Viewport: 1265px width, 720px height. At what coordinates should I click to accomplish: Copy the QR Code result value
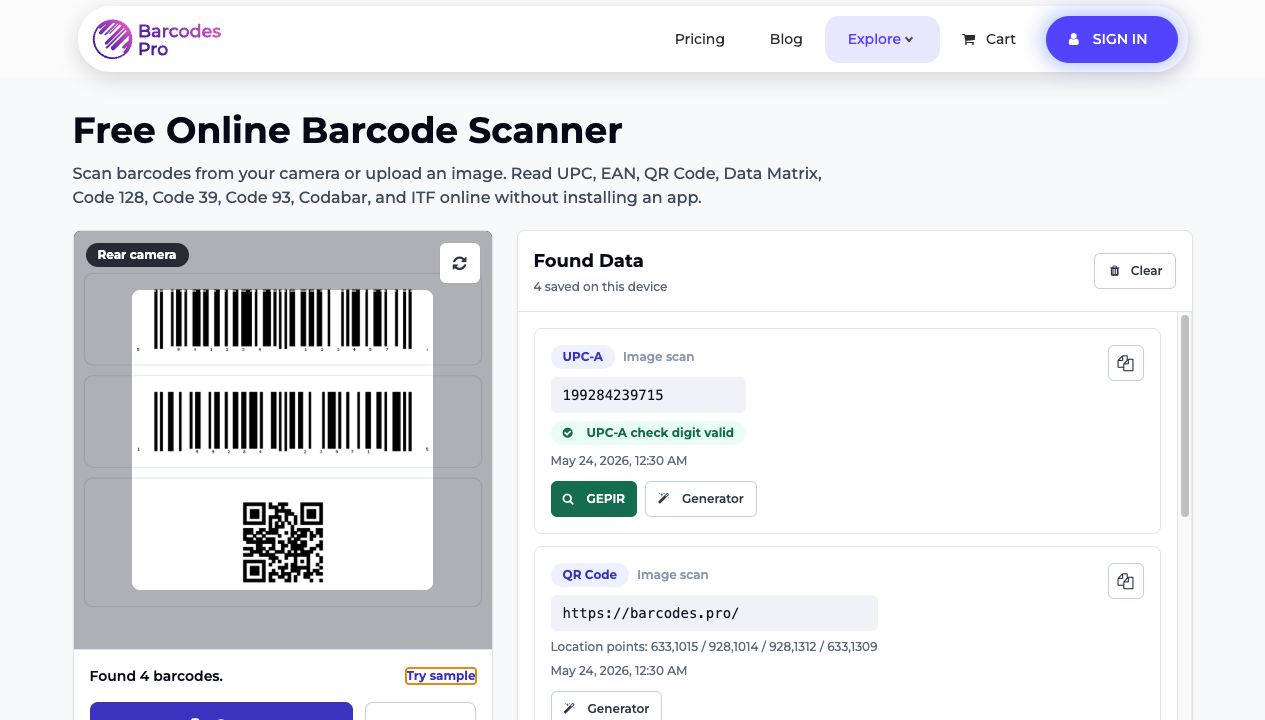coord(1126,581)
